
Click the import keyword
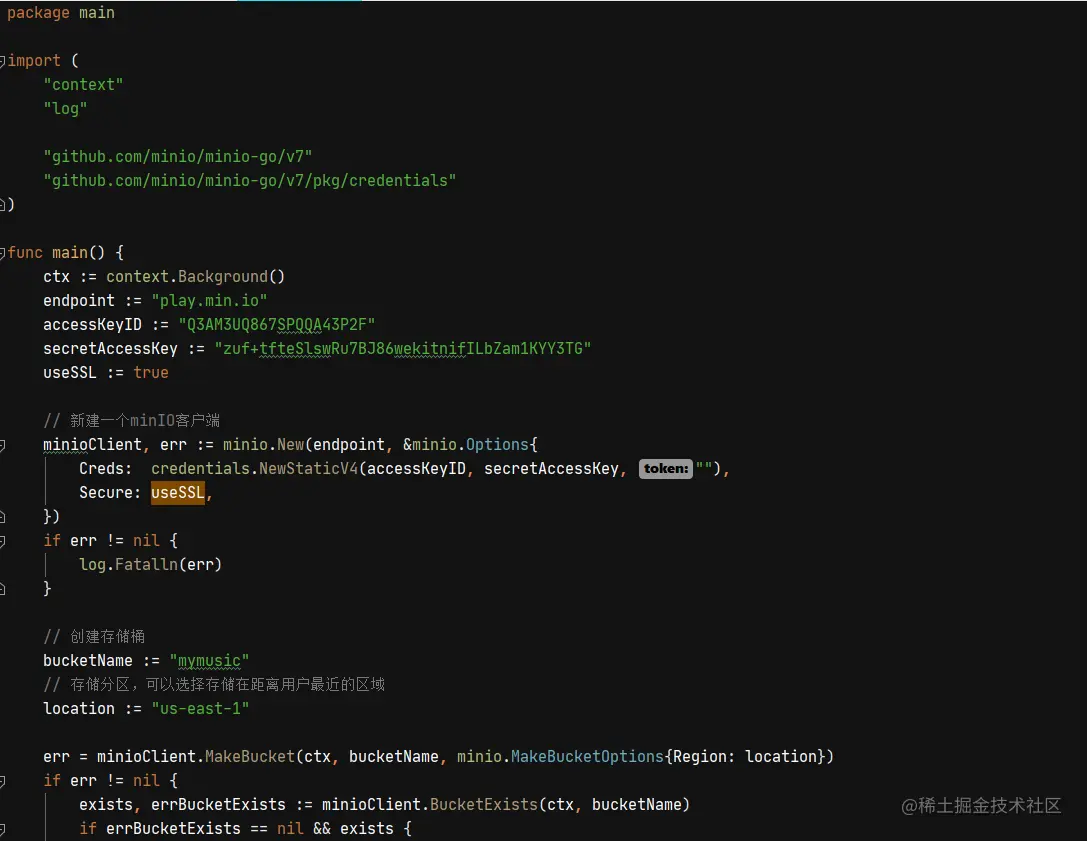pyautogui.click(x=34, y=61)
